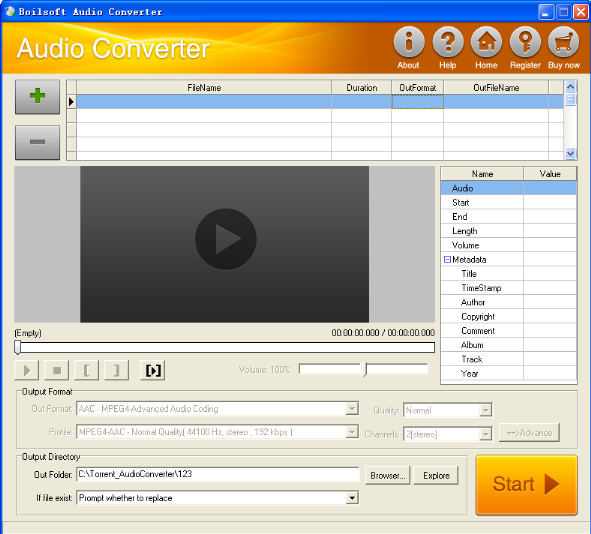
Task: Click scroll up arrow of file list
Action: coord(570,87)
